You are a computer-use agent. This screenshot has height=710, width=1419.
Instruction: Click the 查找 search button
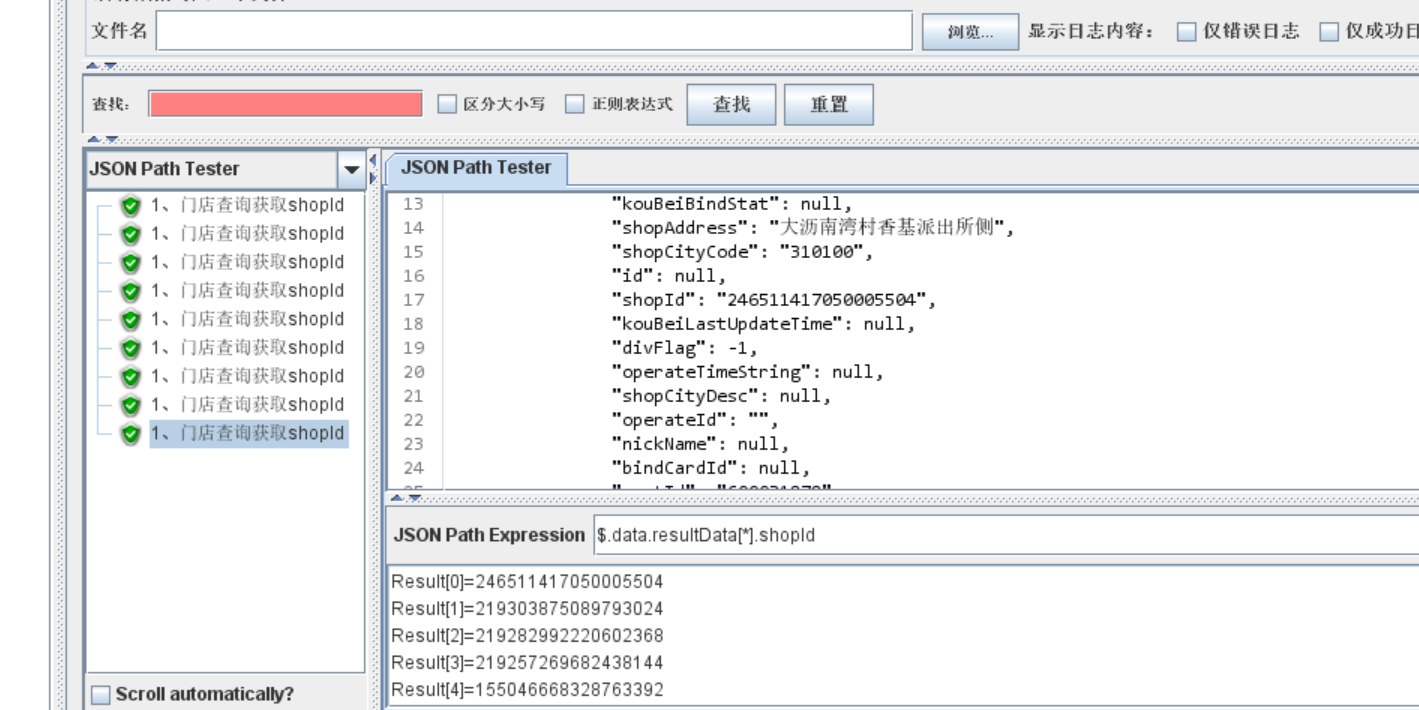pos(731,104)
